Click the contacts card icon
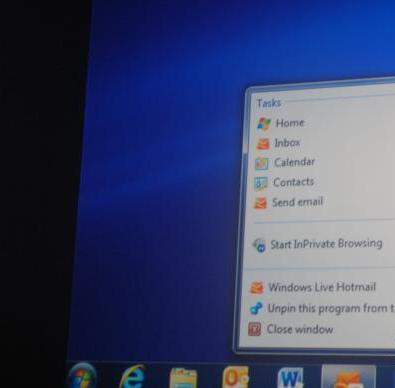This screenshot has width=395, height=388. [x=261, y=183]
